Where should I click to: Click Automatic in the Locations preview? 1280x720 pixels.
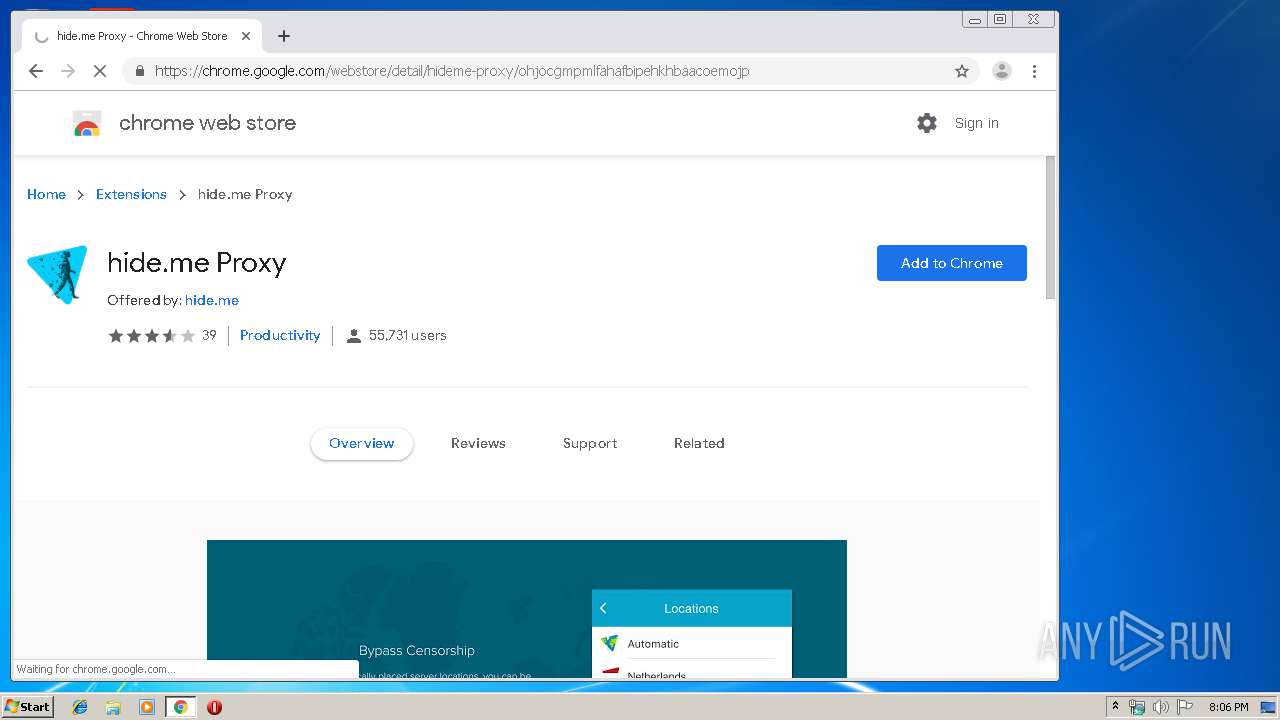pyautogui.click(x=653, y=644)
